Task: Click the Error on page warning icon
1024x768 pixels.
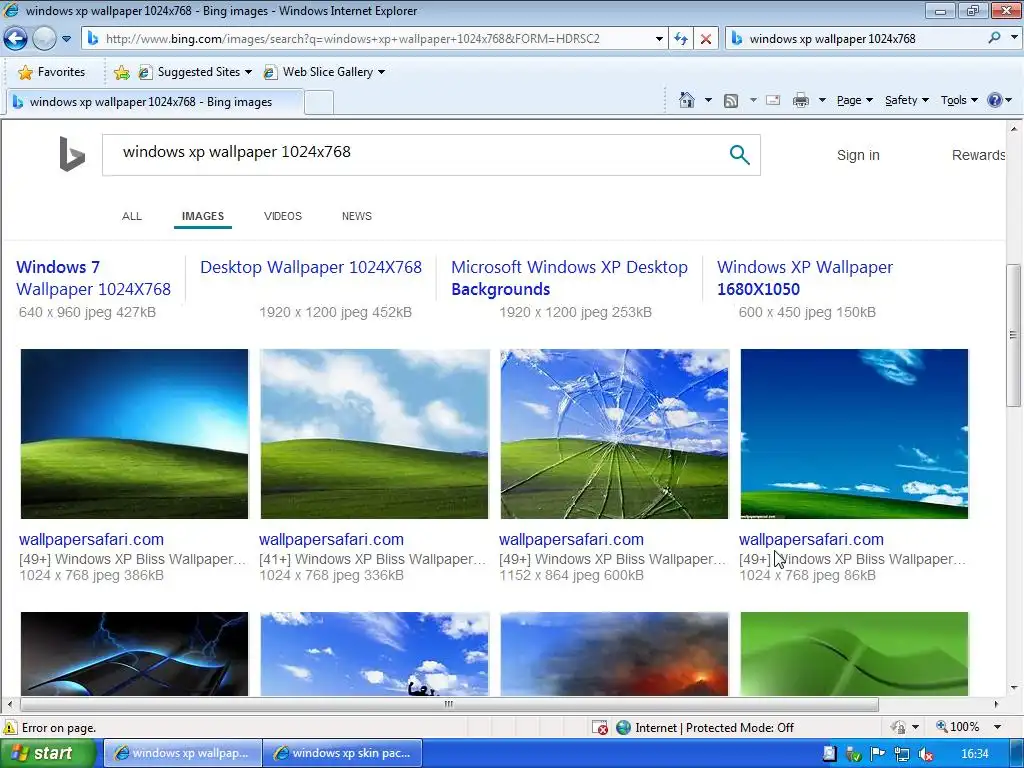Action: click(x=10, y=728)
